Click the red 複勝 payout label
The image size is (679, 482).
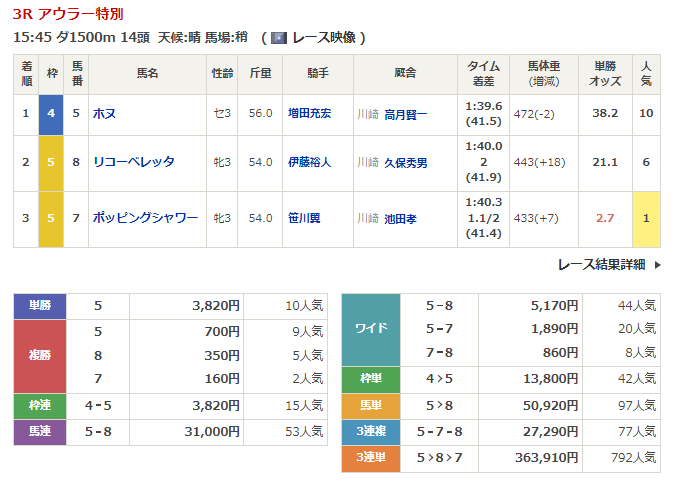tap(39, 356)
